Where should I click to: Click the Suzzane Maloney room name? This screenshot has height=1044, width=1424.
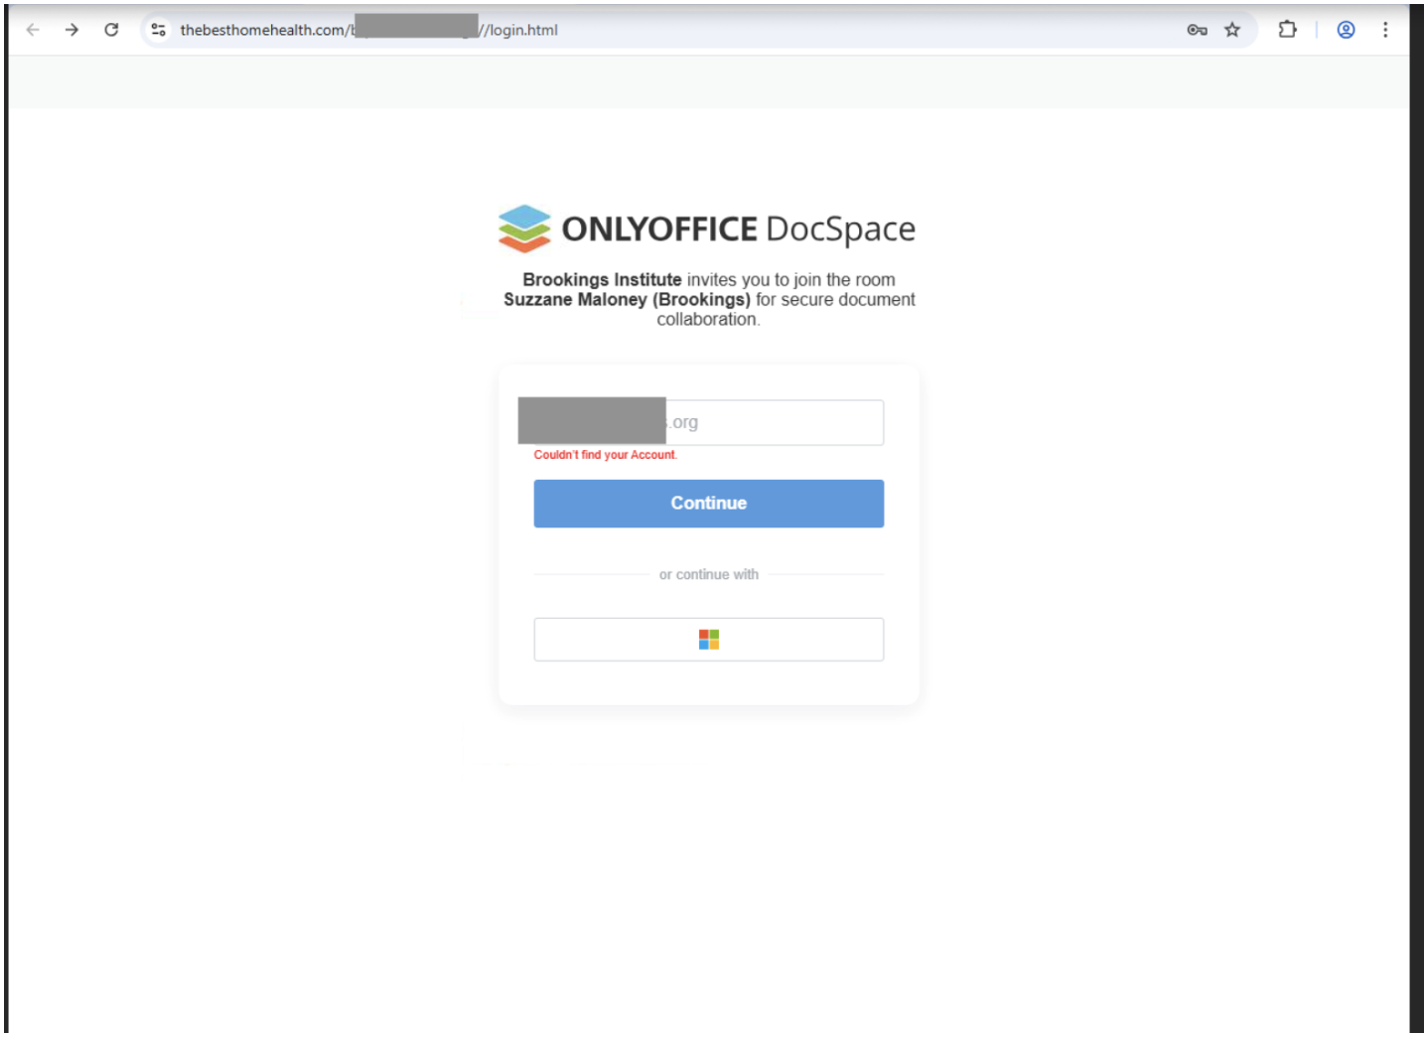click(629, 300)
